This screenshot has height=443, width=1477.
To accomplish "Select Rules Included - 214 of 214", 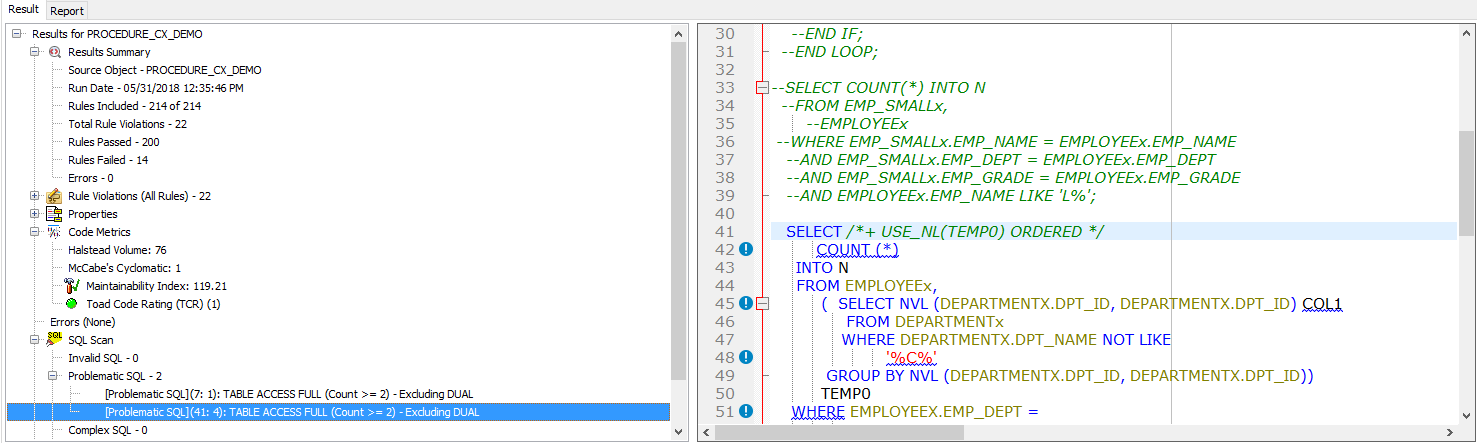I will (x=135, y=106).
